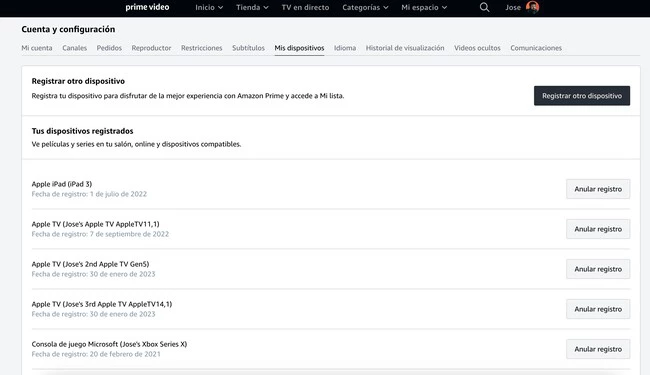The height and width of the screenshot is (375, 650).
Task: Click registration date 7 de septiembre de 2022
Action: (x=129, y=234)
